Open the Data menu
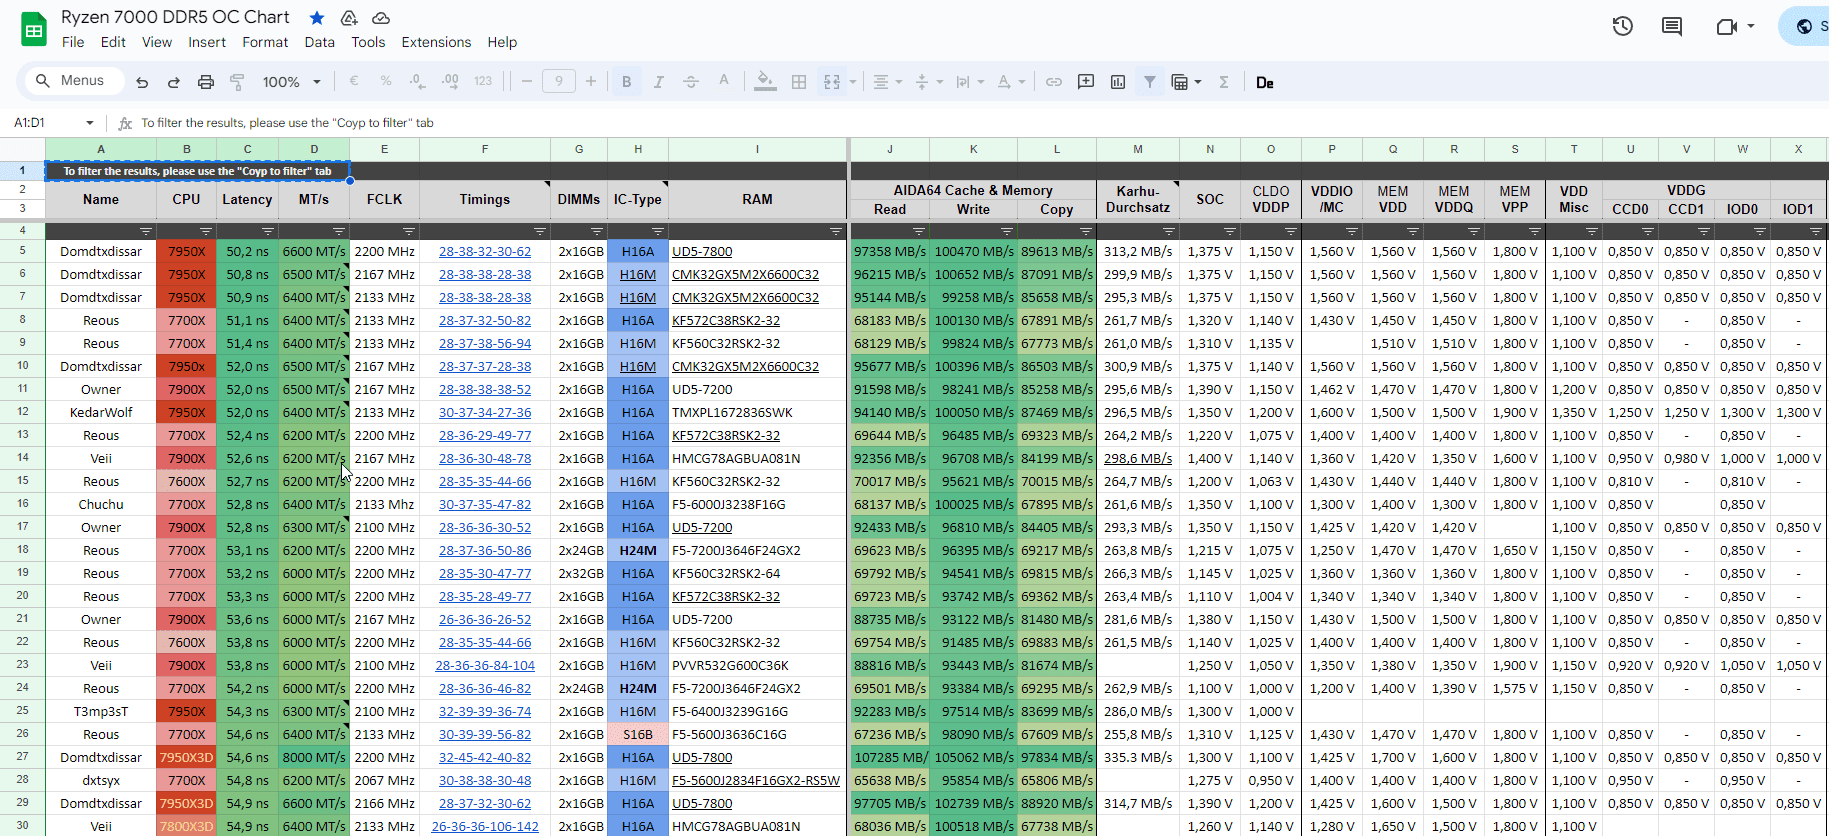The width and height of the screenshot is (1829, 836). coord(319,42)
